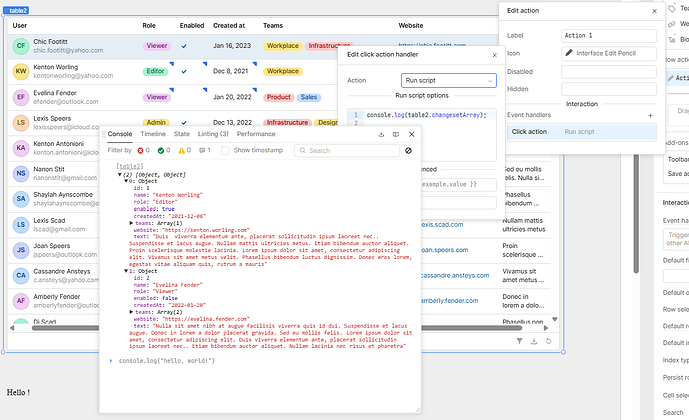Click table horizontal scroll right arrow
This screenshot has width=689, height=420.
click(x=546, y=328)
